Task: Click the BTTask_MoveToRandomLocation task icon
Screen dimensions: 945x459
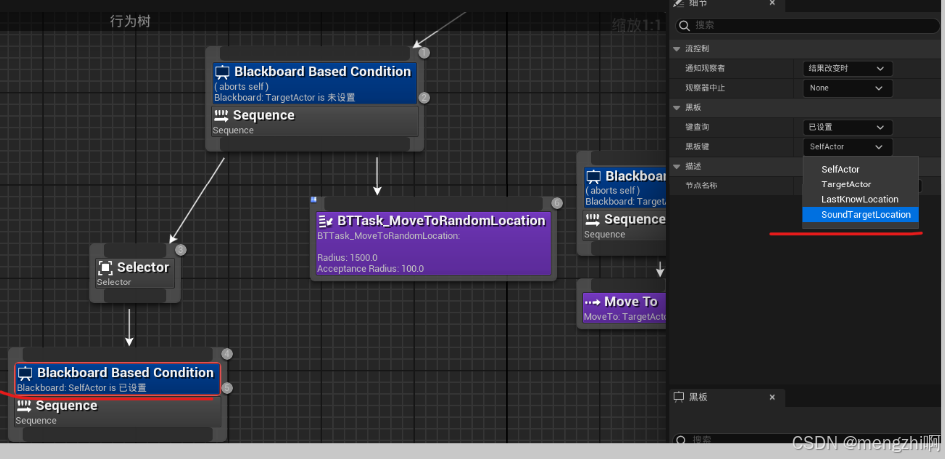Action: (326, 221)
